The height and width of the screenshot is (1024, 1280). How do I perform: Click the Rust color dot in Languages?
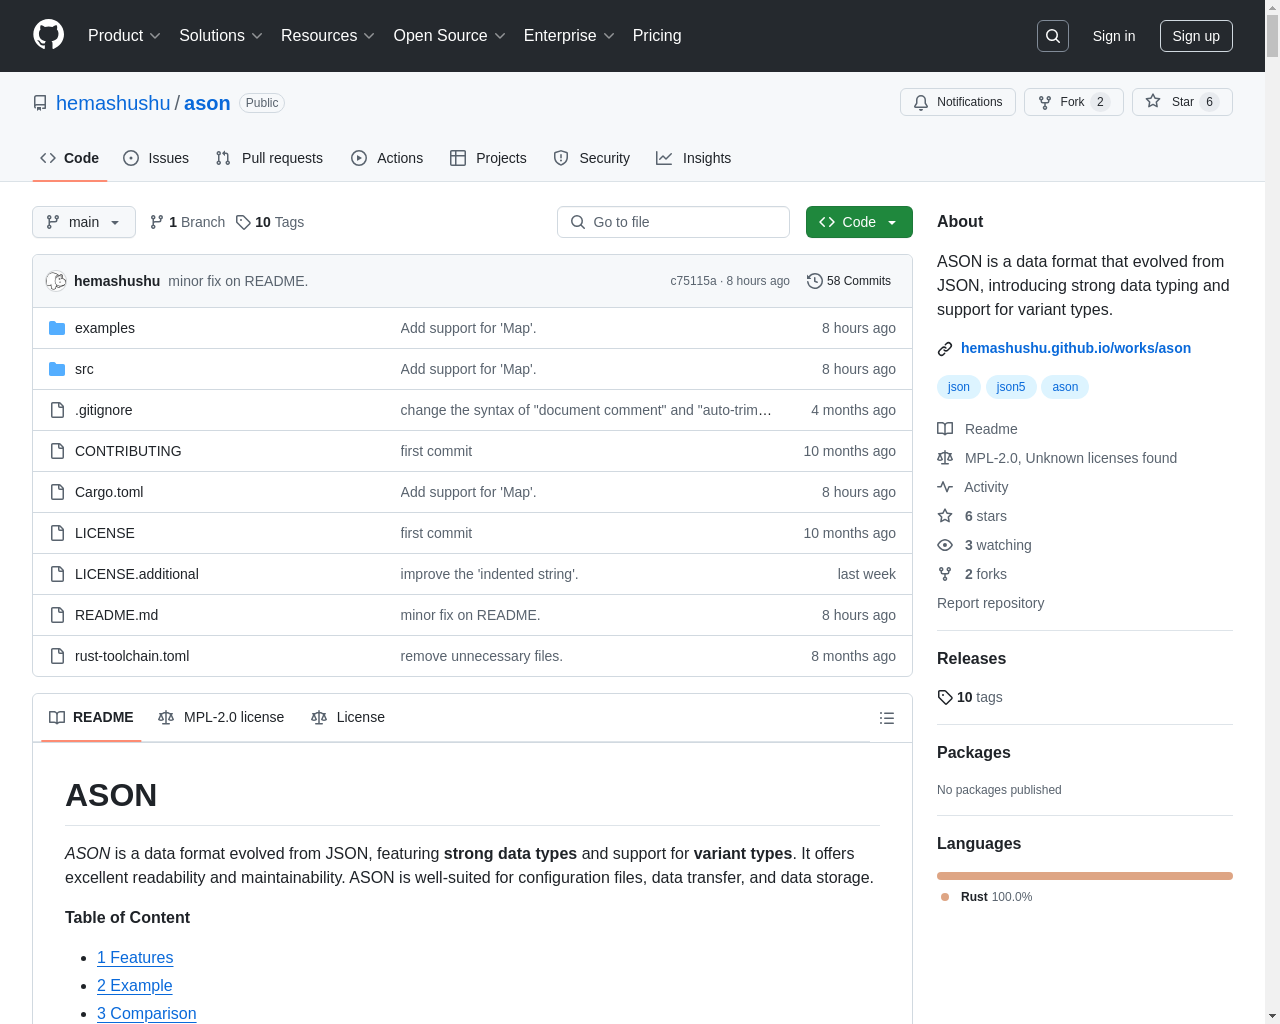point(945,897)
